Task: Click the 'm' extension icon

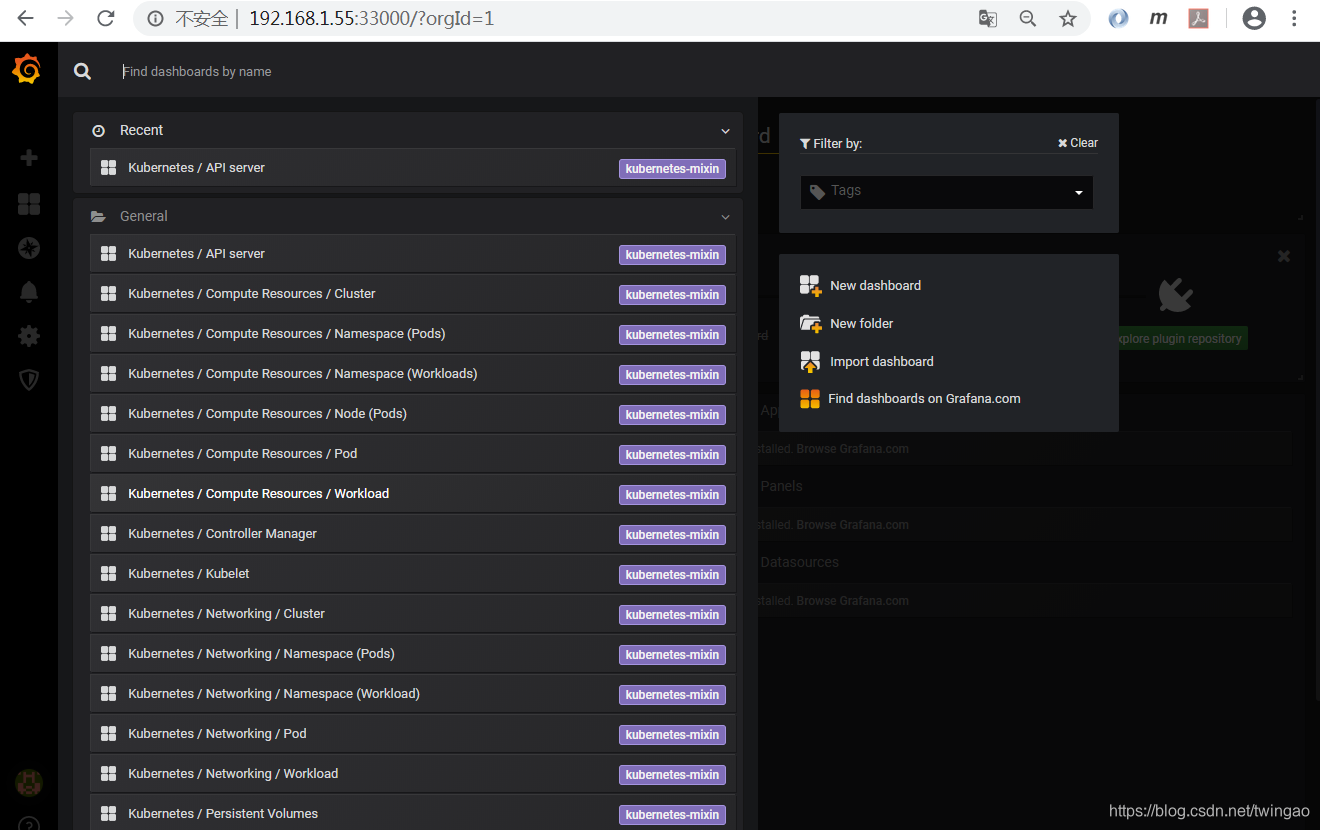Action: click(x=1158, y=18)
